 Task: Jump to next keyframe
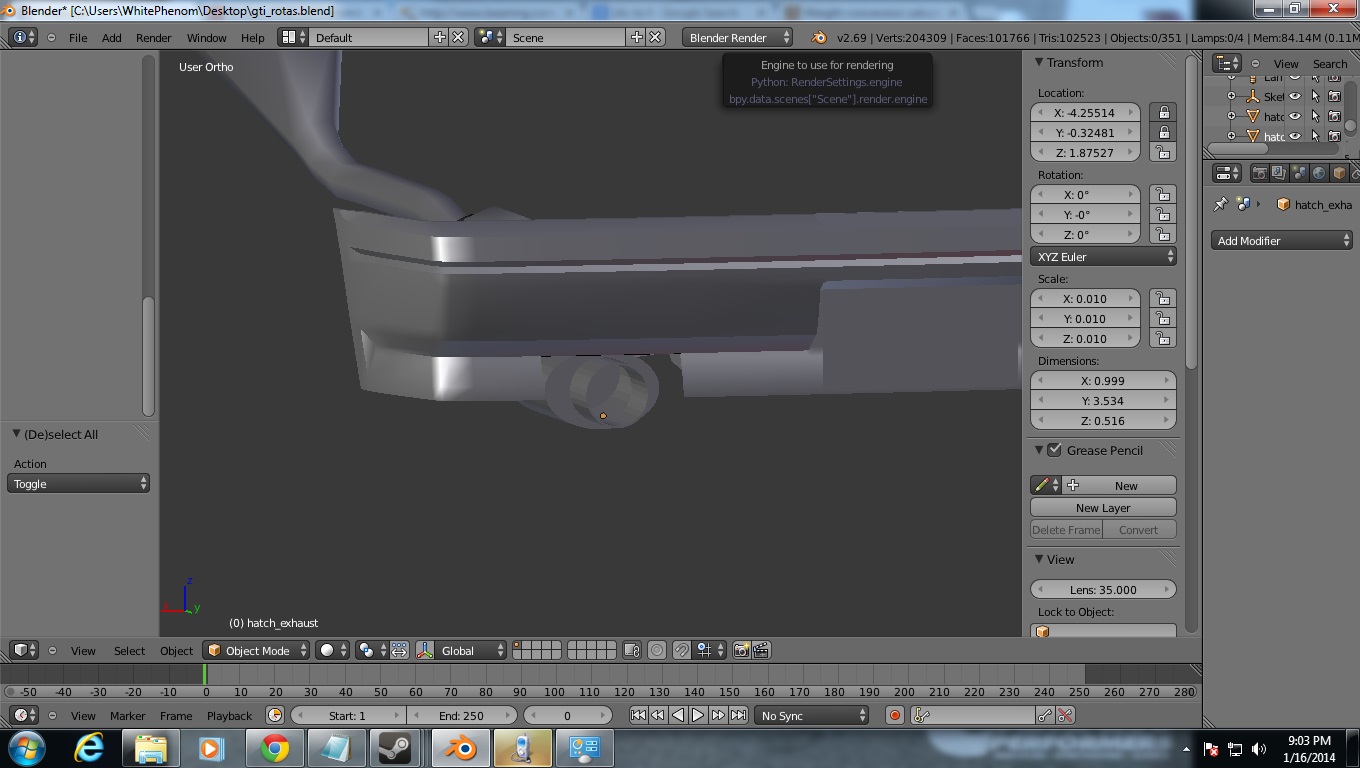click(x=718, y=715)
